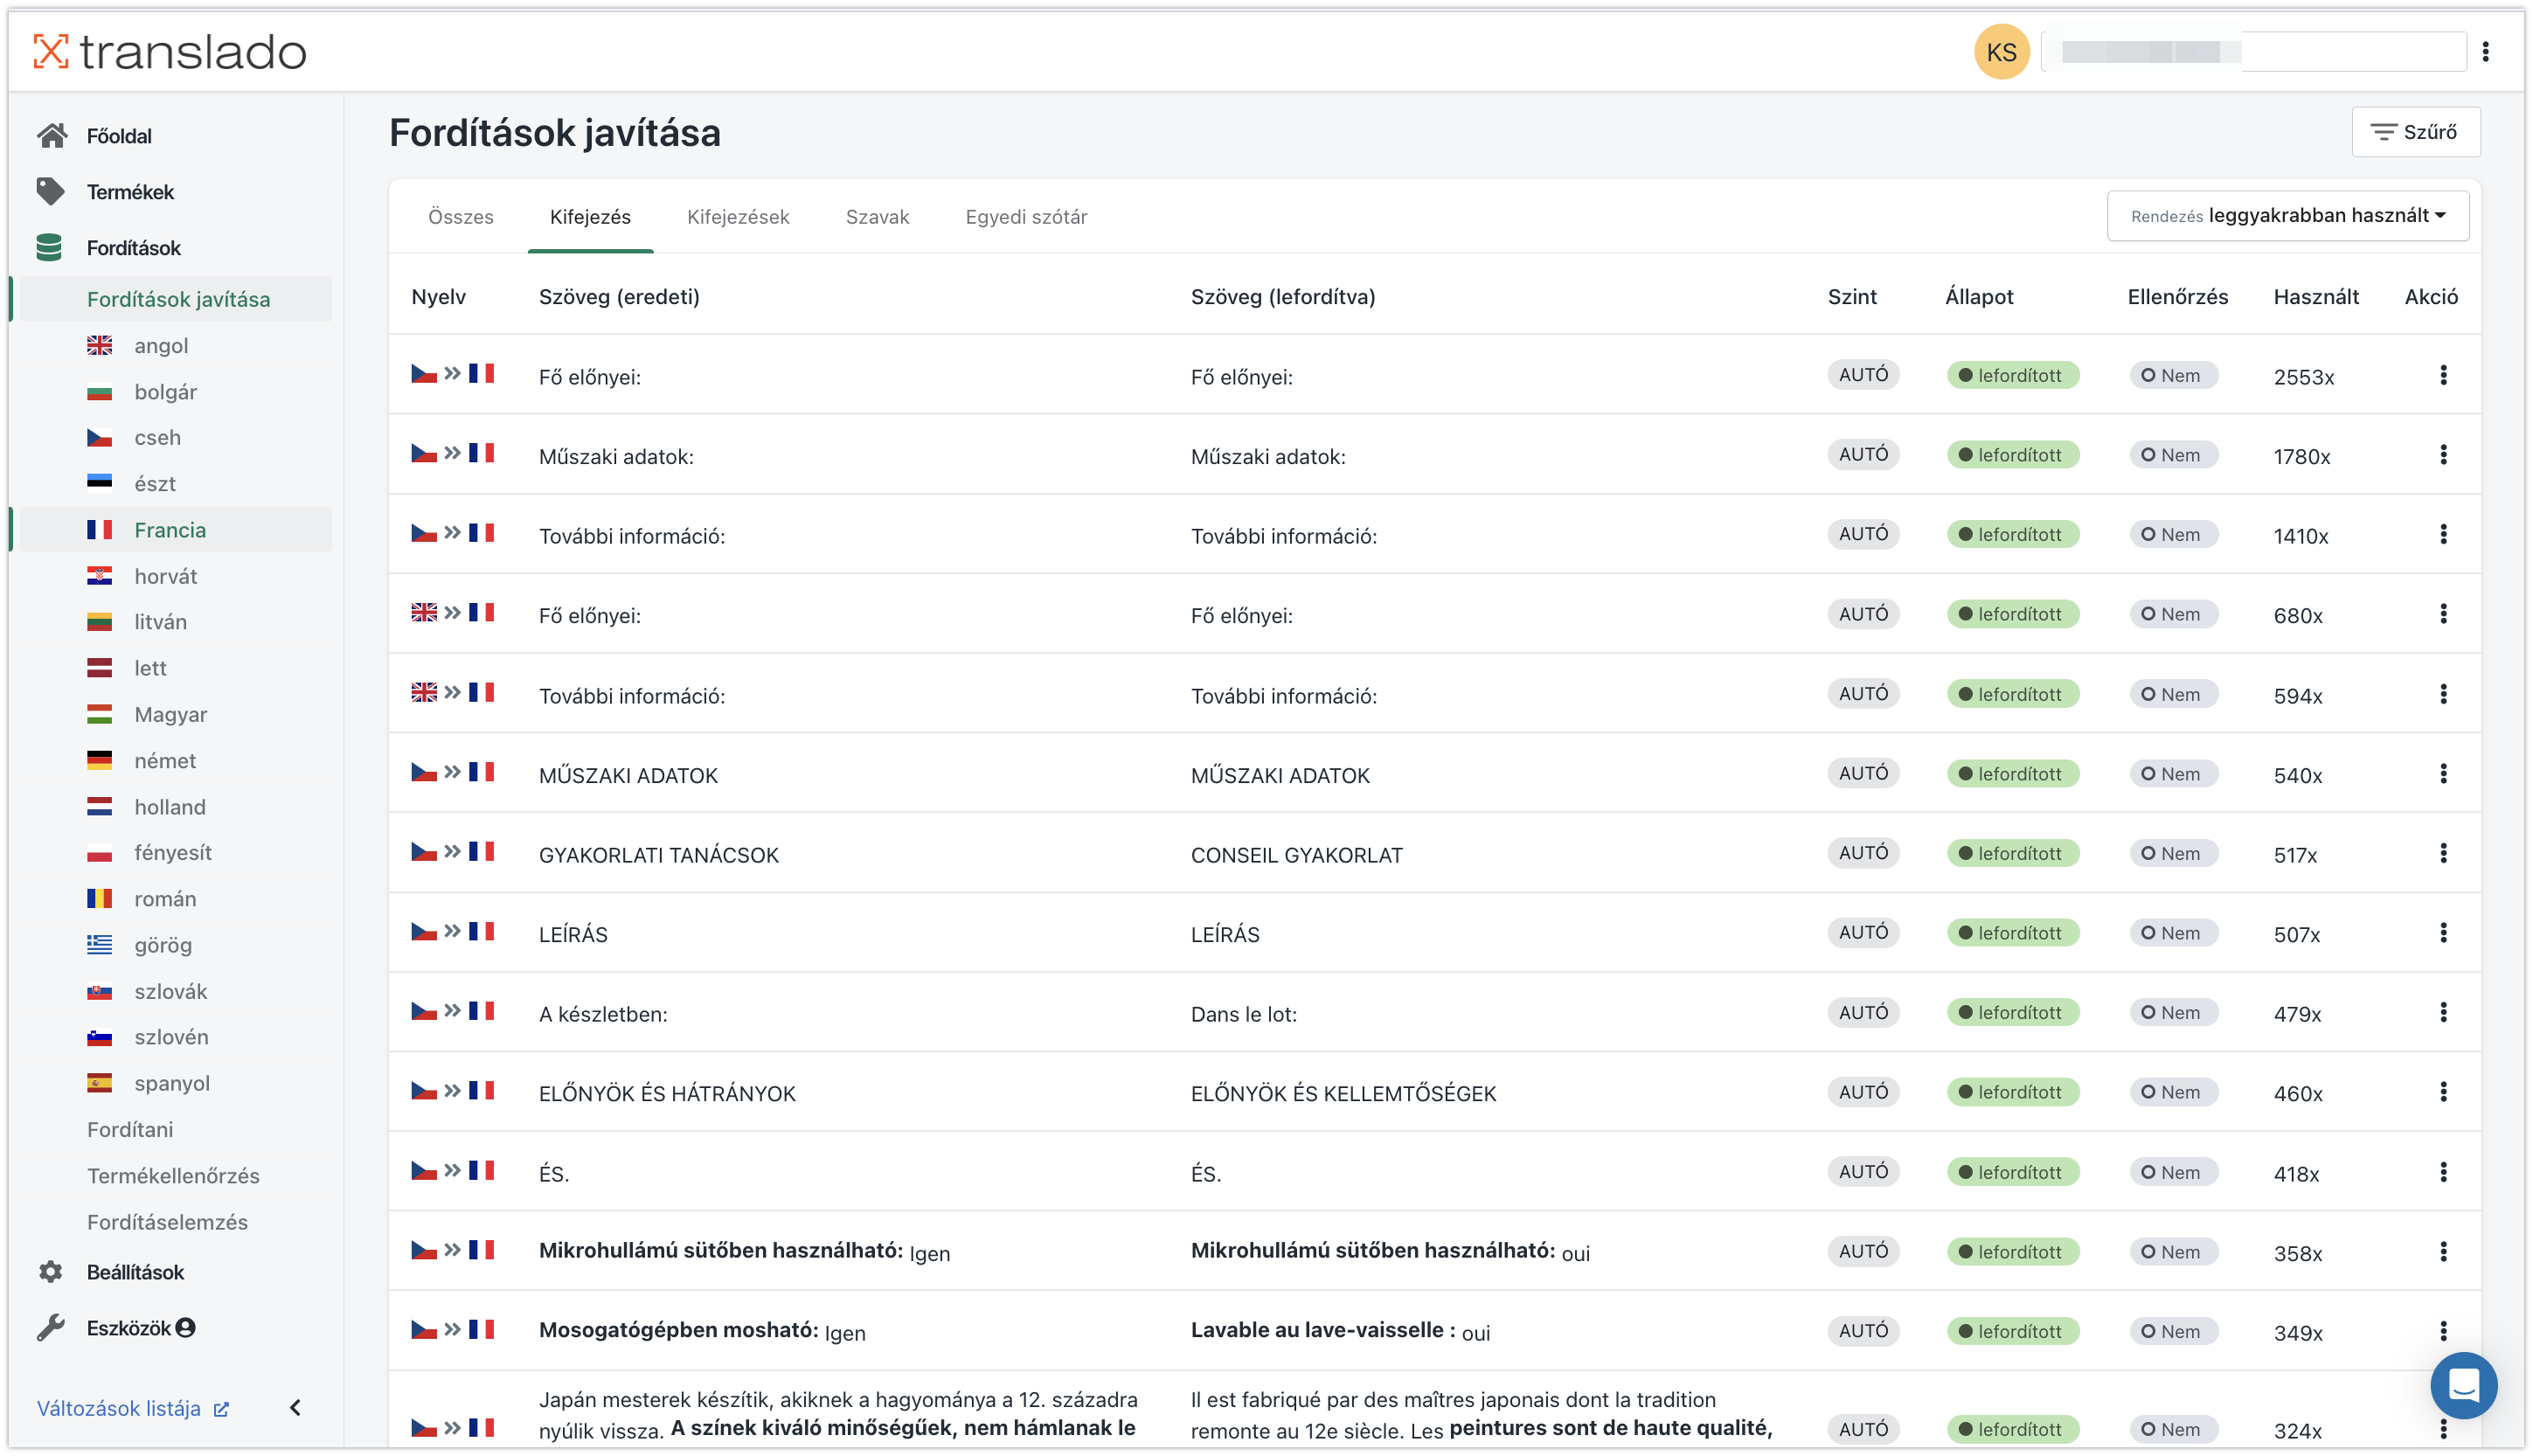Image resolution: width=2533 pixels, height=1456 pixels.
Task: Open actions menu for 517x row
Action: [x=2443, y=853]
